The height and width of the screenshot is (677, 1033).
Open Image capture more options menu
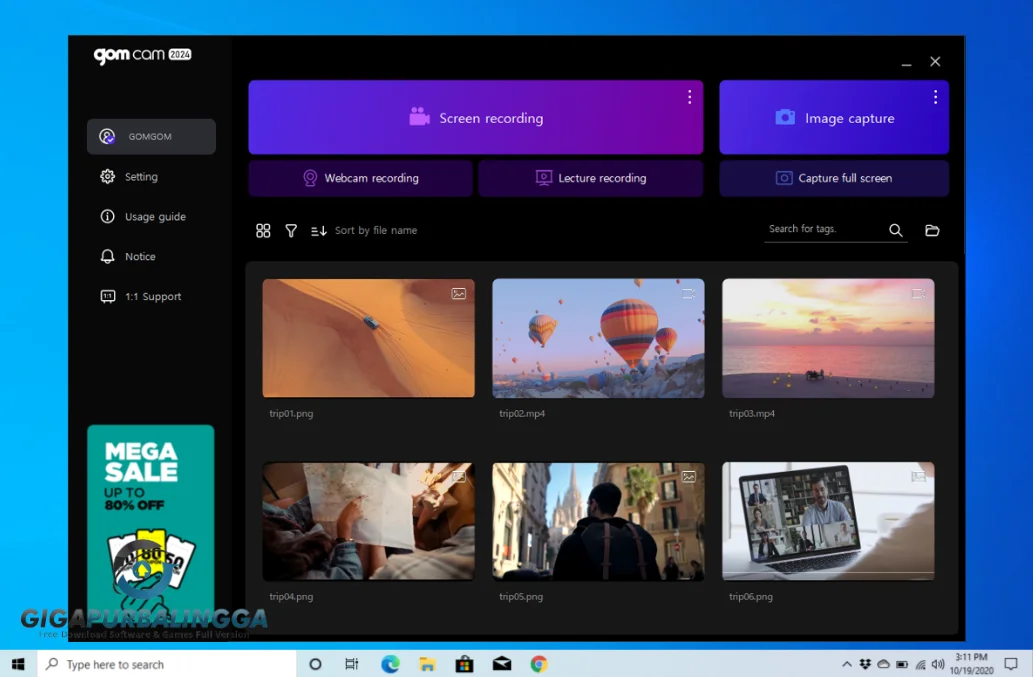tap(935, 97)
